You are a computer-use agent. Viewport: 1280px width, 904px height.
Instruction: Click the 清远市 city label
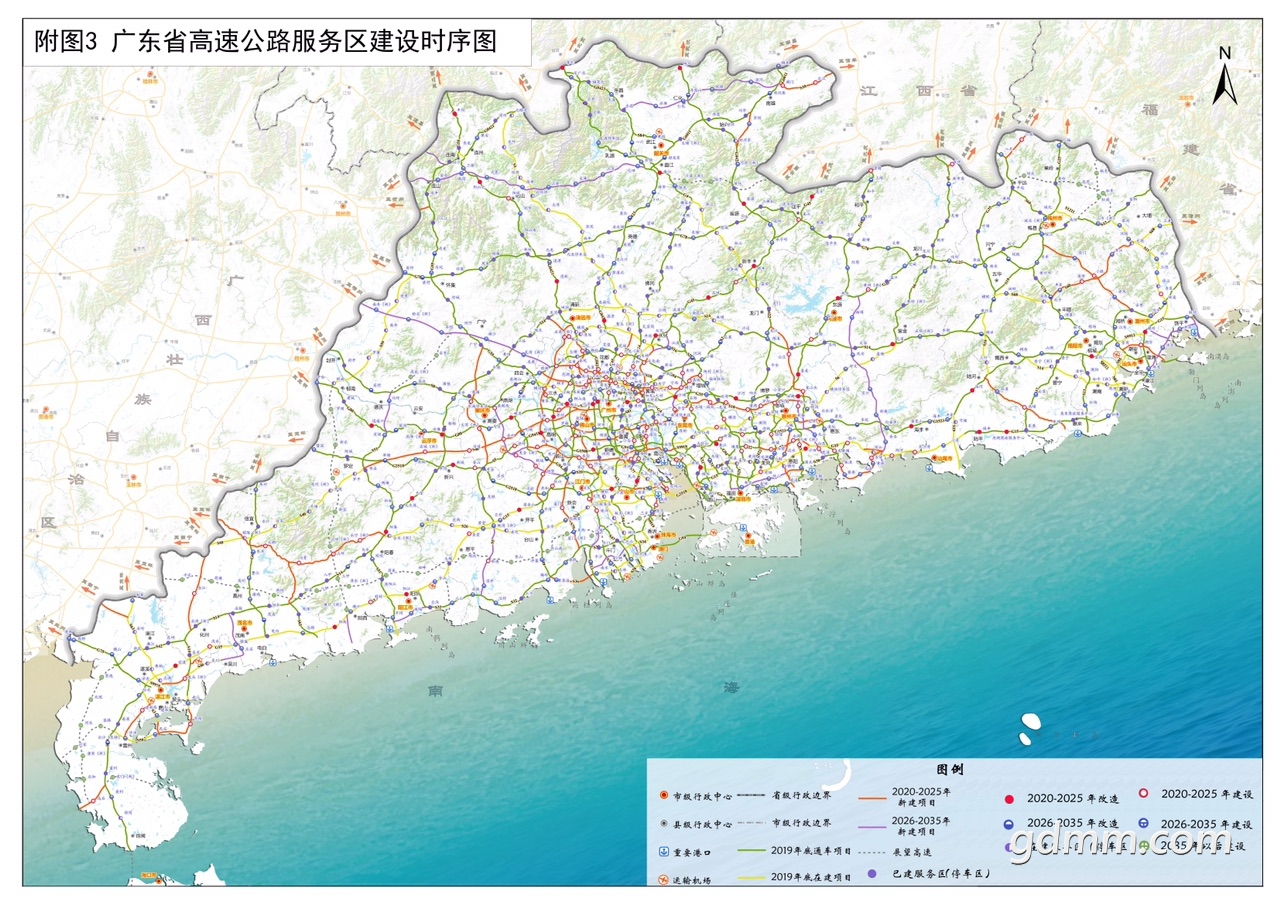pyautogui.click(x=585, y=318)
